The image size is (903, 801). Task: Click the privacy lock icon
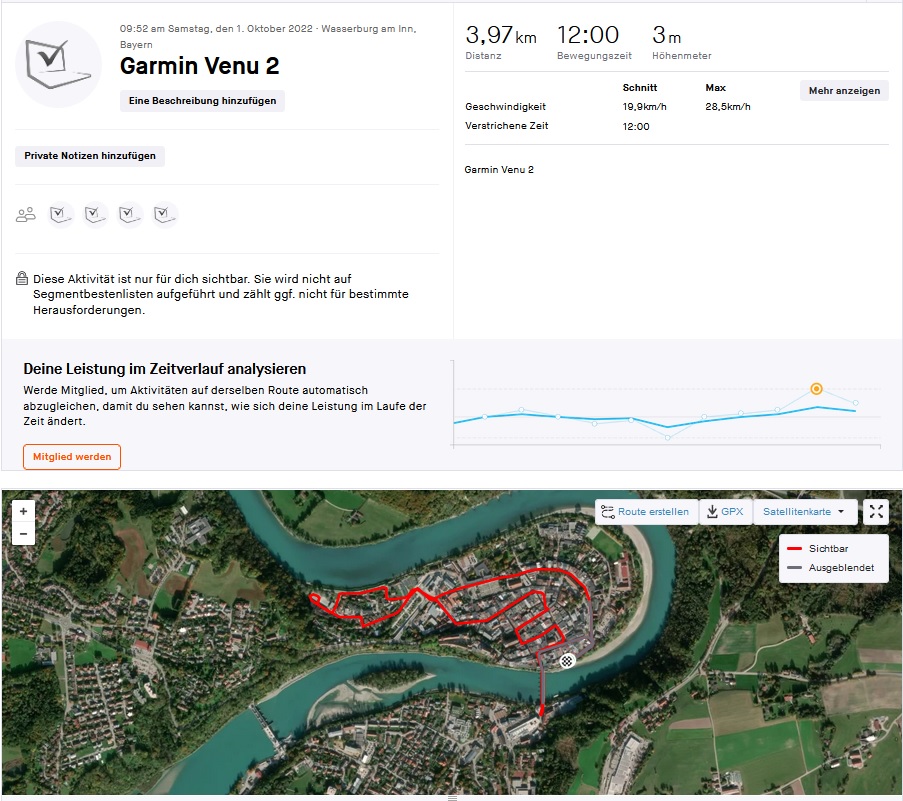coord(22,279)
